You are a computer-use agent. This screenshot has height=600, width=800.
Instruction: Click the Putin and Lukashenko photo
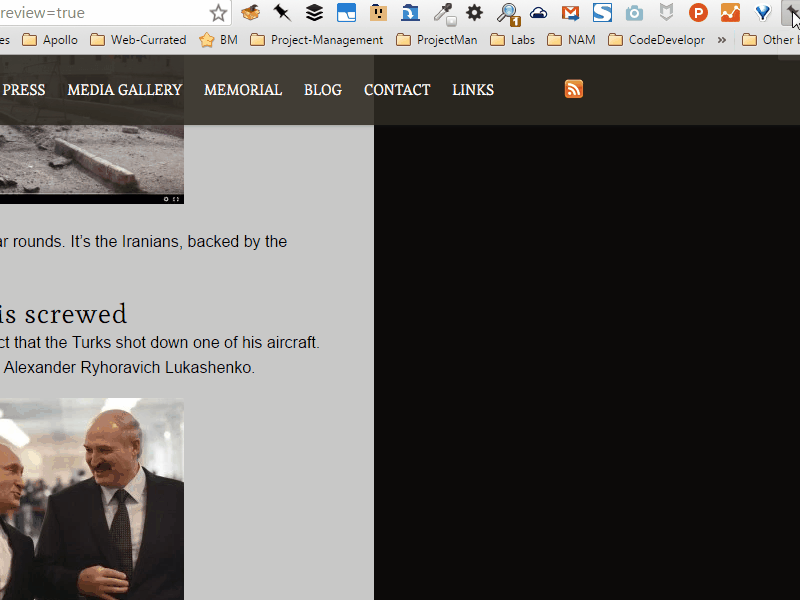(x=91, y=500)
